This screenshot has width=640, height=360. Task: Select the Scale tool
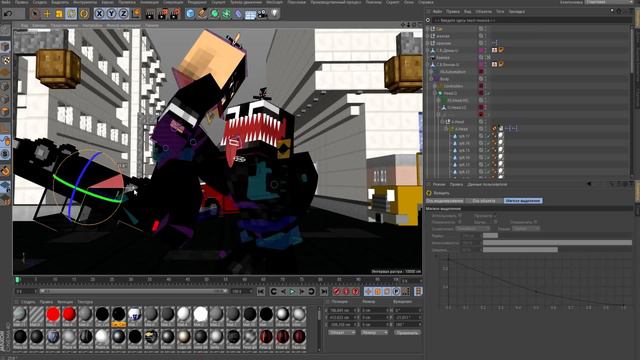pos(59,14)
